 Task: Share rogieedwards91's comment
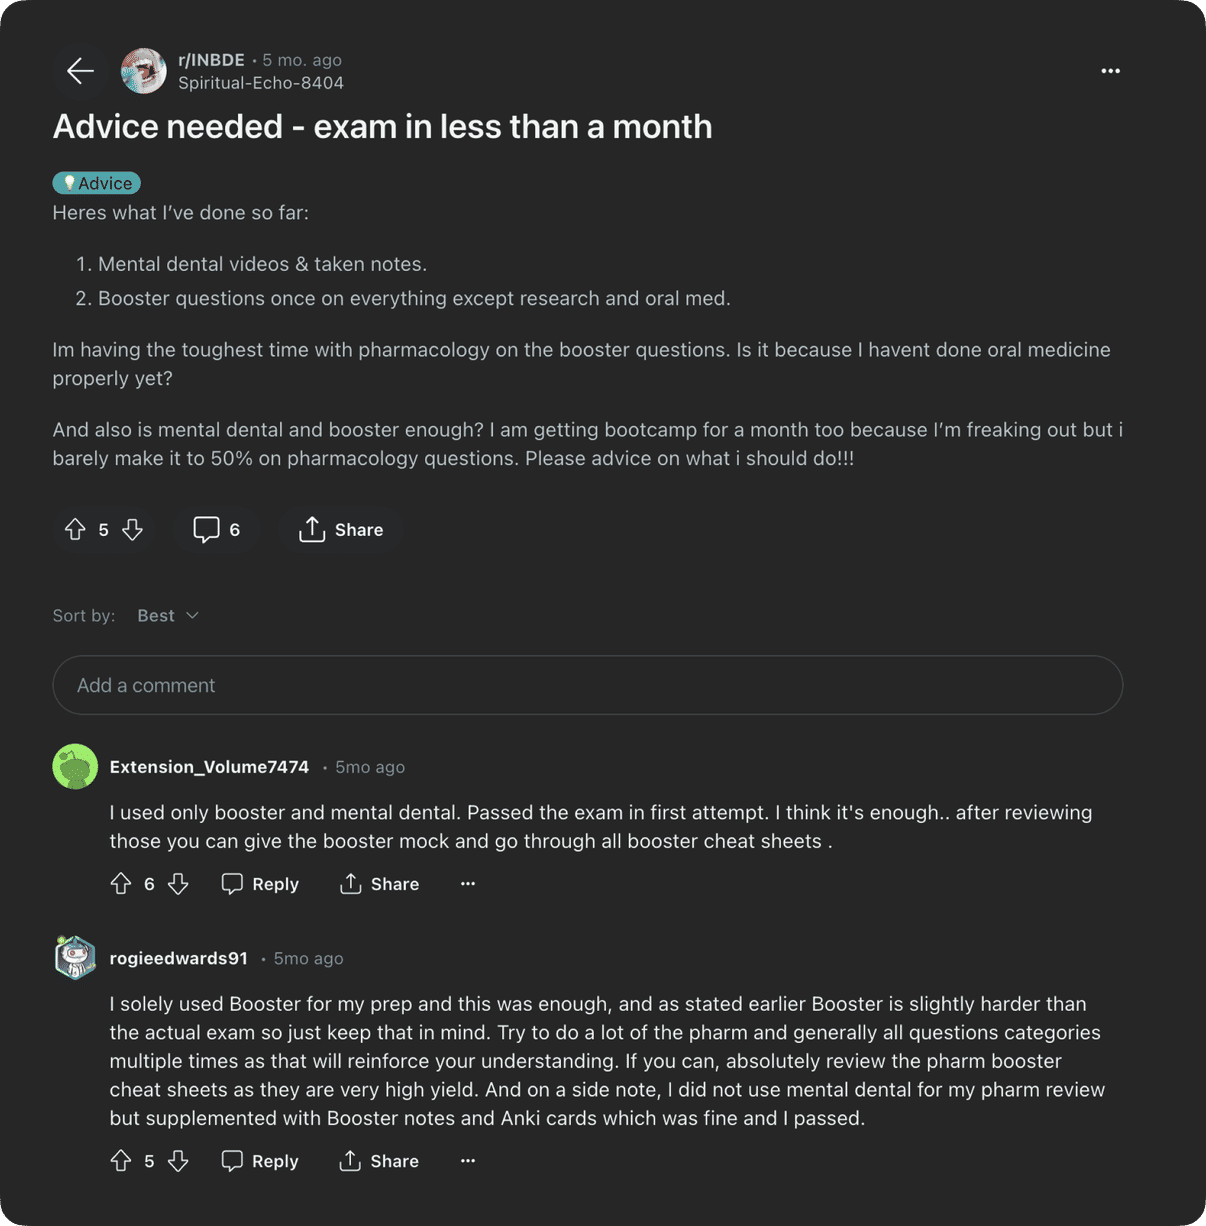point(379,1161)
